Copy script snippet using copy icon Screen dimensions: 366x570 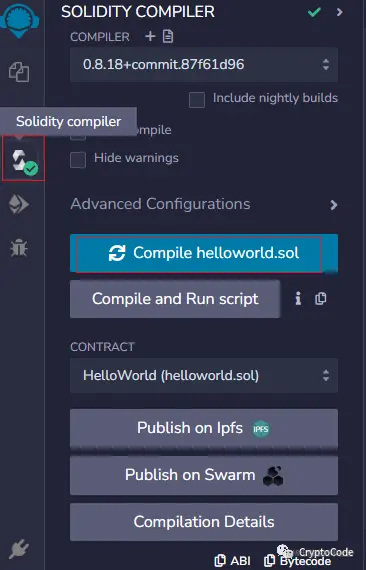point(320,299)
